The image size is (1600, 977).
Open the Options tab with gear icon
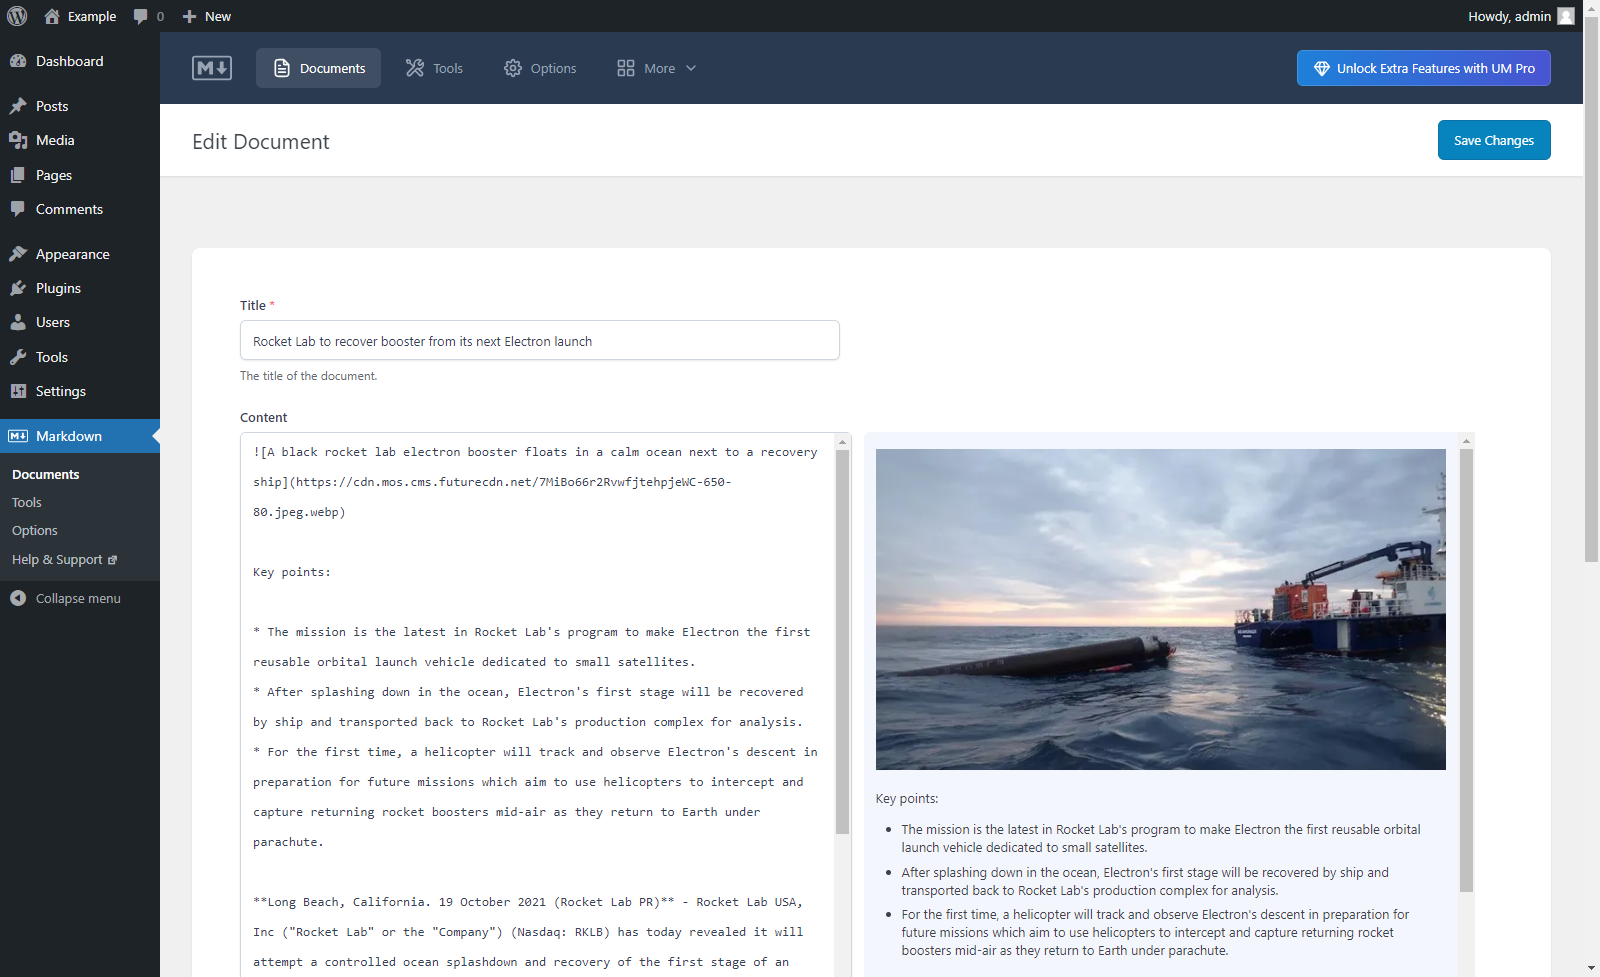[540, 68]
